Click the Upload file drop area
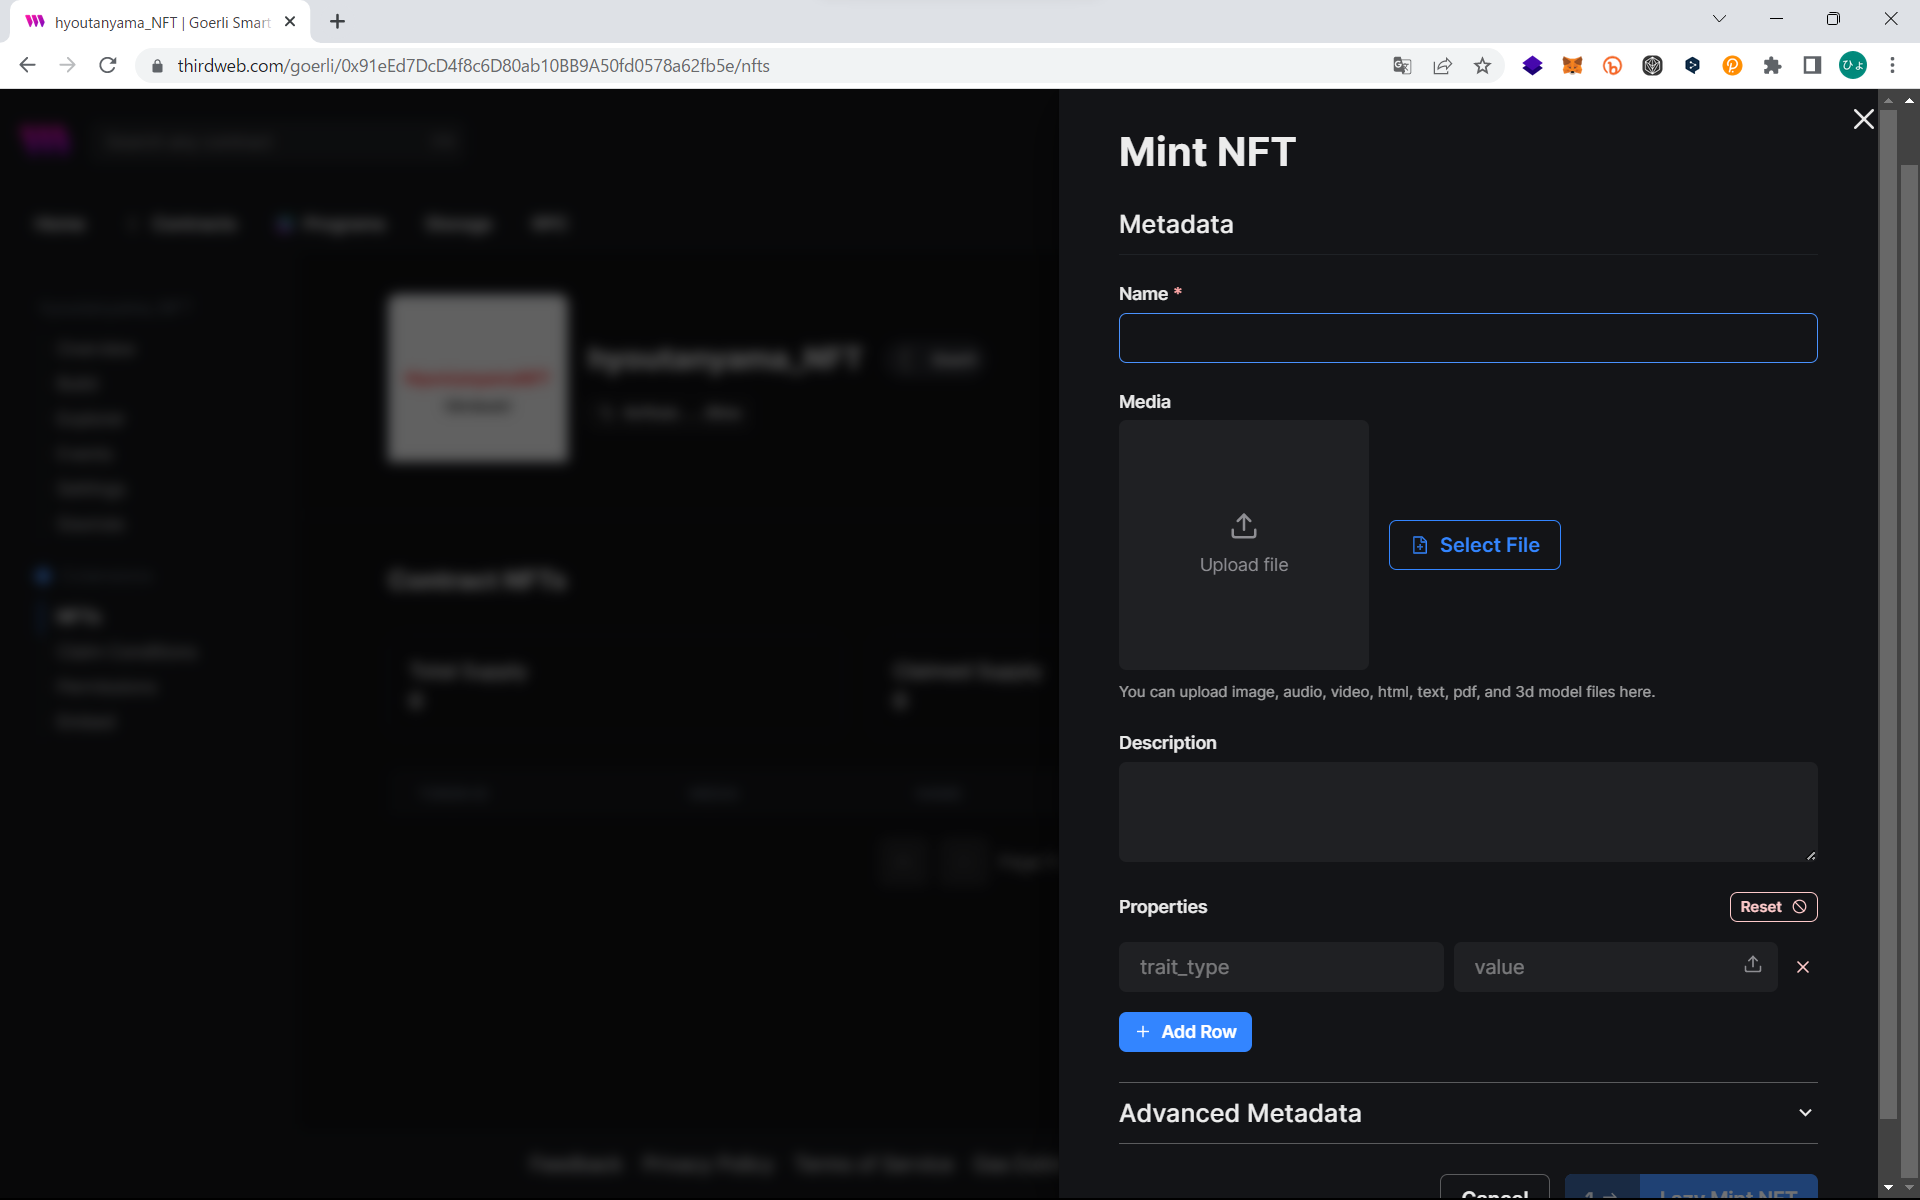This screenshot has height=1200, width=1920. pyautogui.click(x=1243, y=545)
